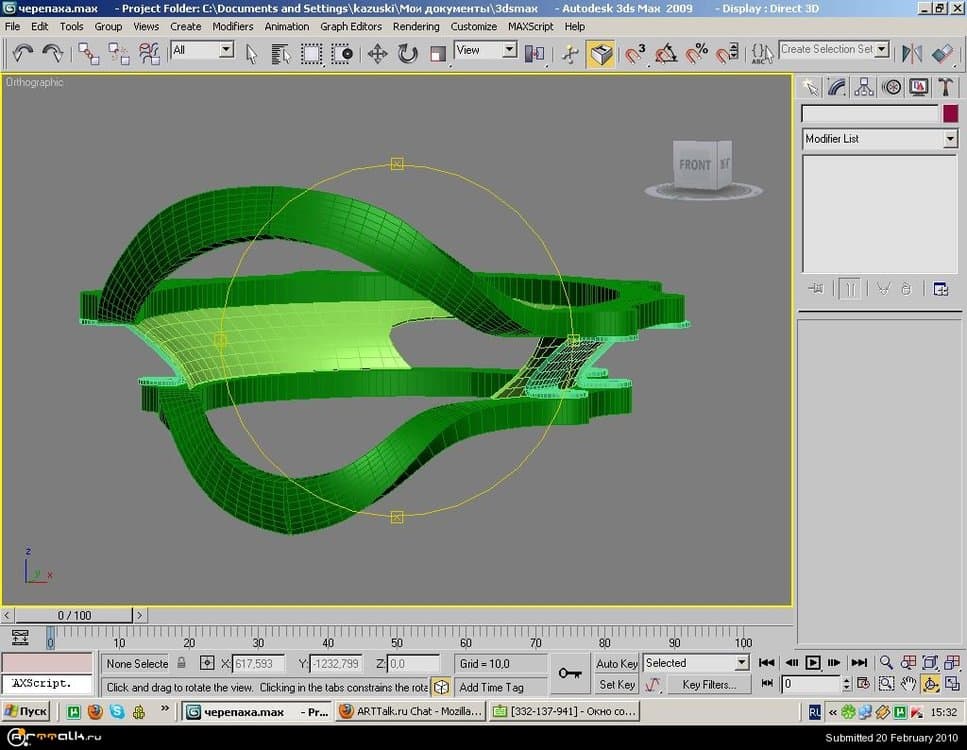This screenshot has width=967, height=750.
Task: Open the 'View' reference coordinate dropdown
Action: tap(485, 50)
